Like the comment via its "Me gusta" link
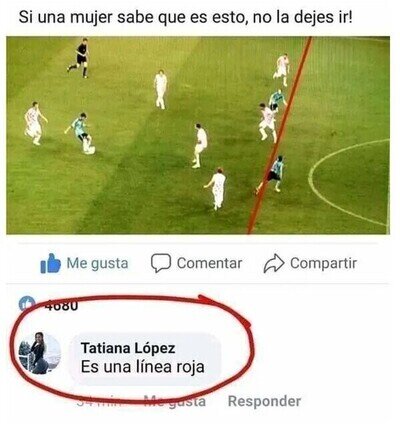The image size is (400, 424). pyautogui.click(x=175, y=401)
